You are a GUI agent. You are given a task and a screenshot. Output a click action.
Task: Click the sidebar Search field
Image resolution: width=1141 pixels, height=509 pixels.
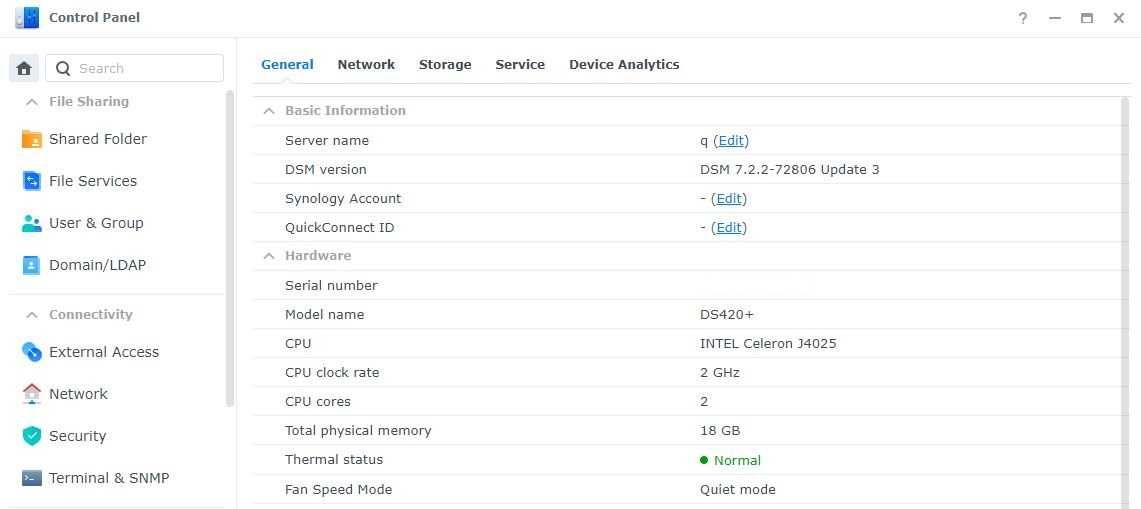[x=135, y=68]
